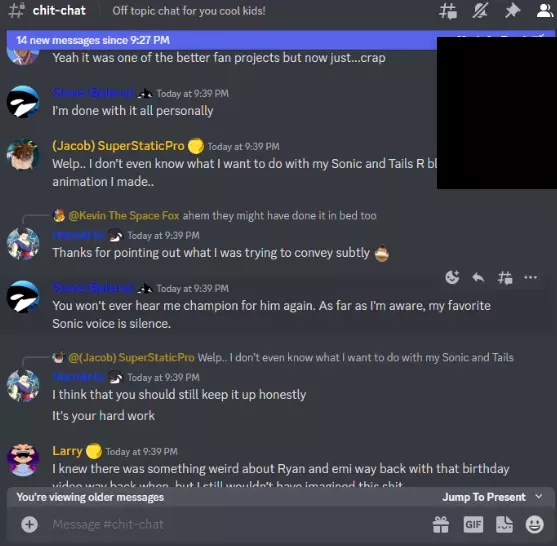Click @Kevin The Space Fox reply mention
Screen dimensions: 557x546
point(124,215)
